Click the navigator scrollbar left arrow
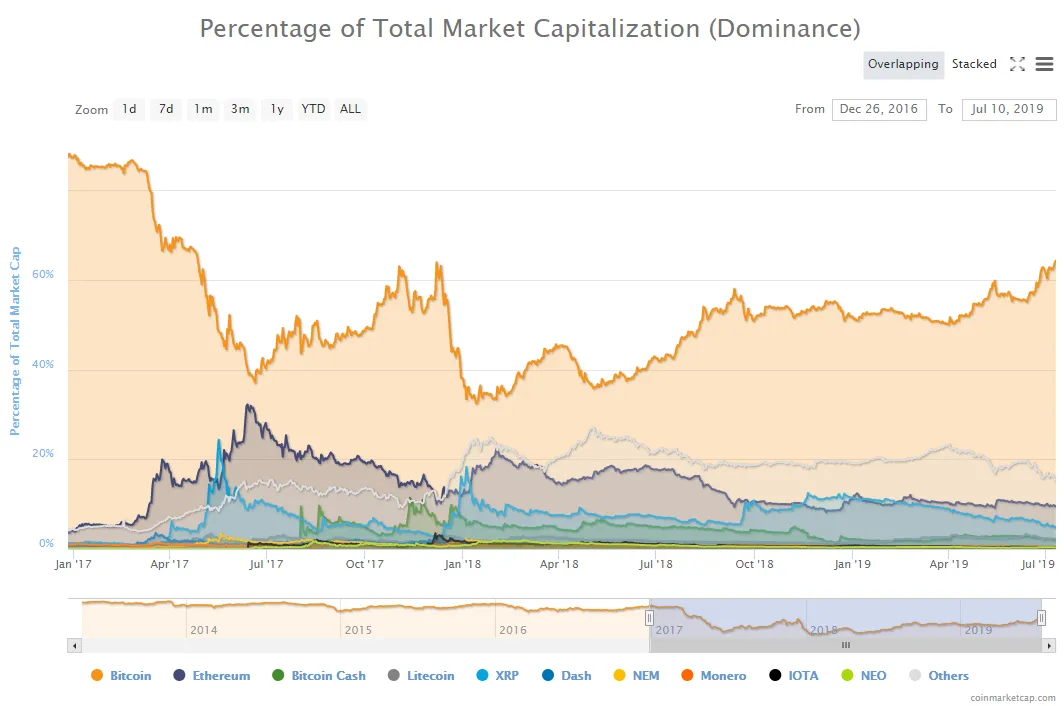This screenshot has height=706, width=1064. pyautogui.click(x=75, y=646)
